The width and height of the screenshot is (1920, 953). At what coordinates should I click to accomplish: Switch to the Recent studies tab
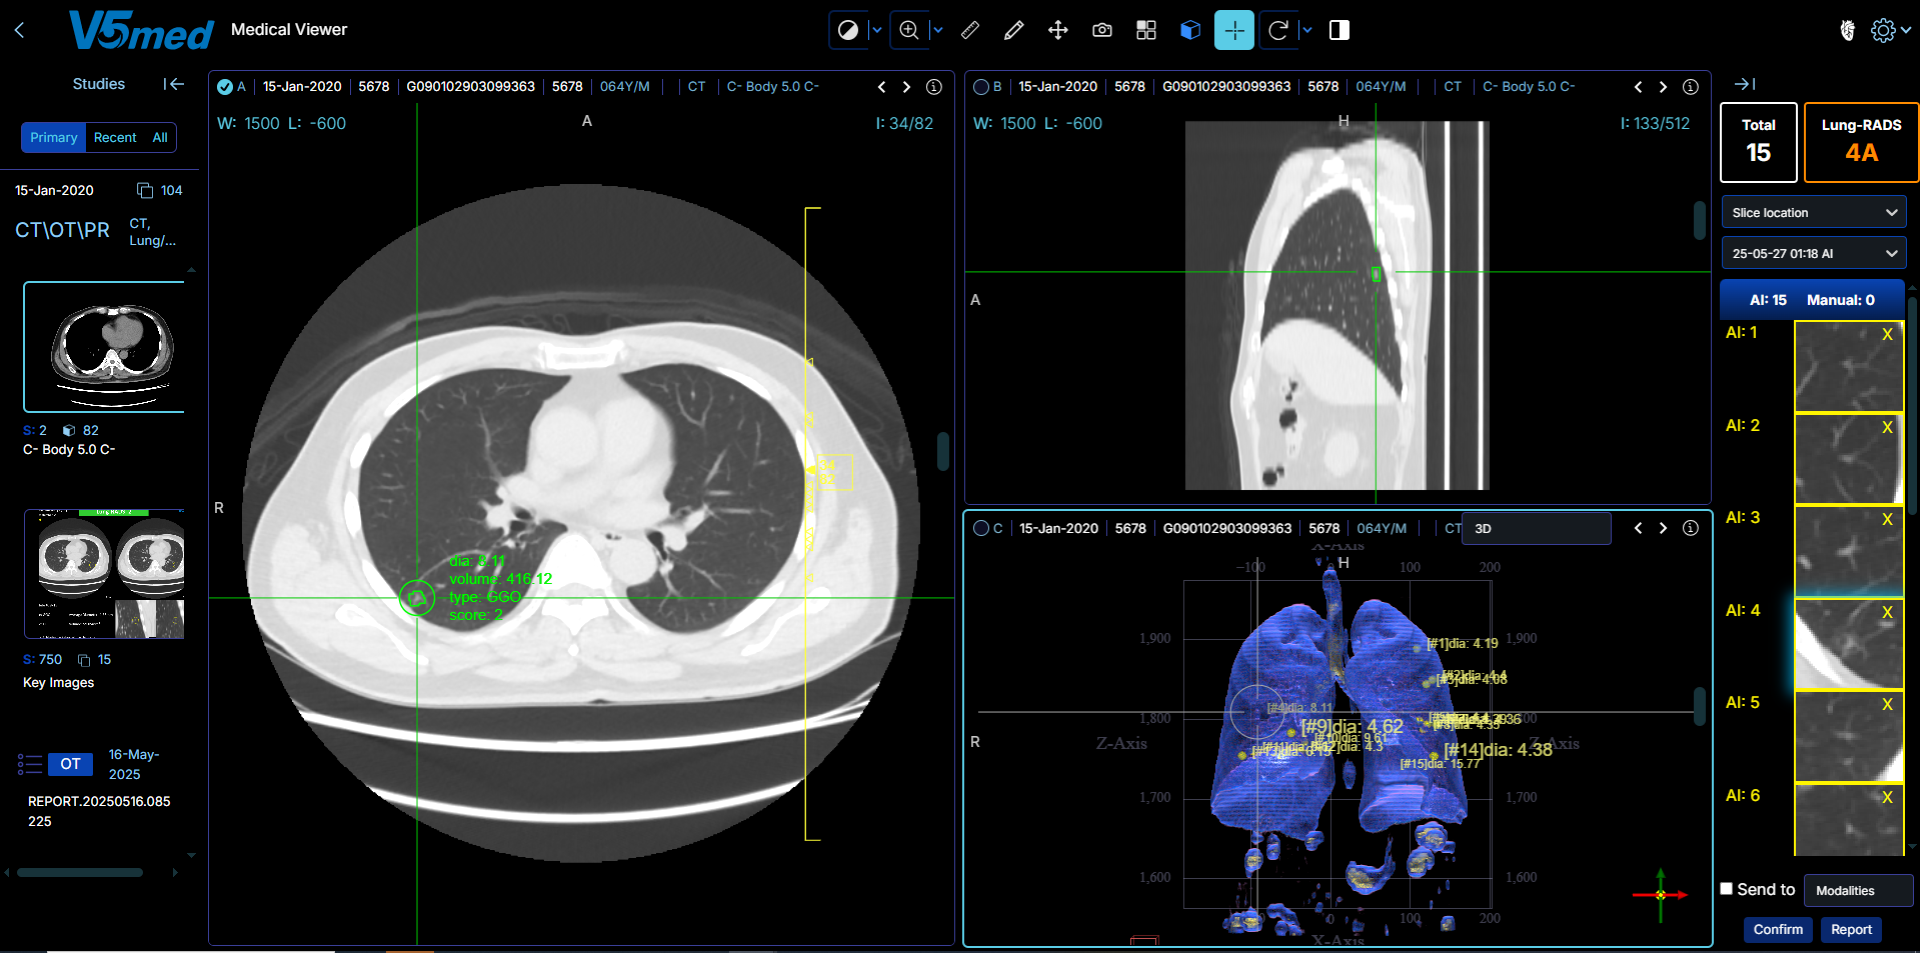(115, 137)
